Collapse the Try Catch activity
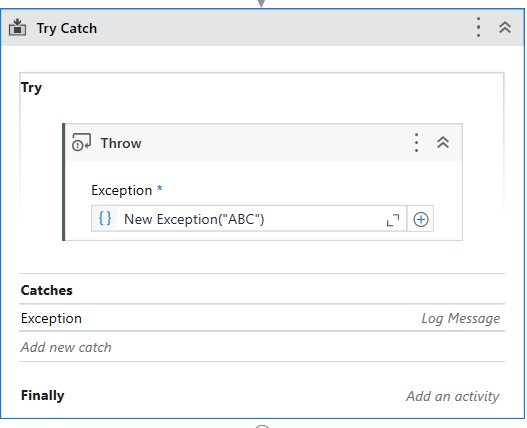The height and width of the screenshot is (428, 527). 505,28
